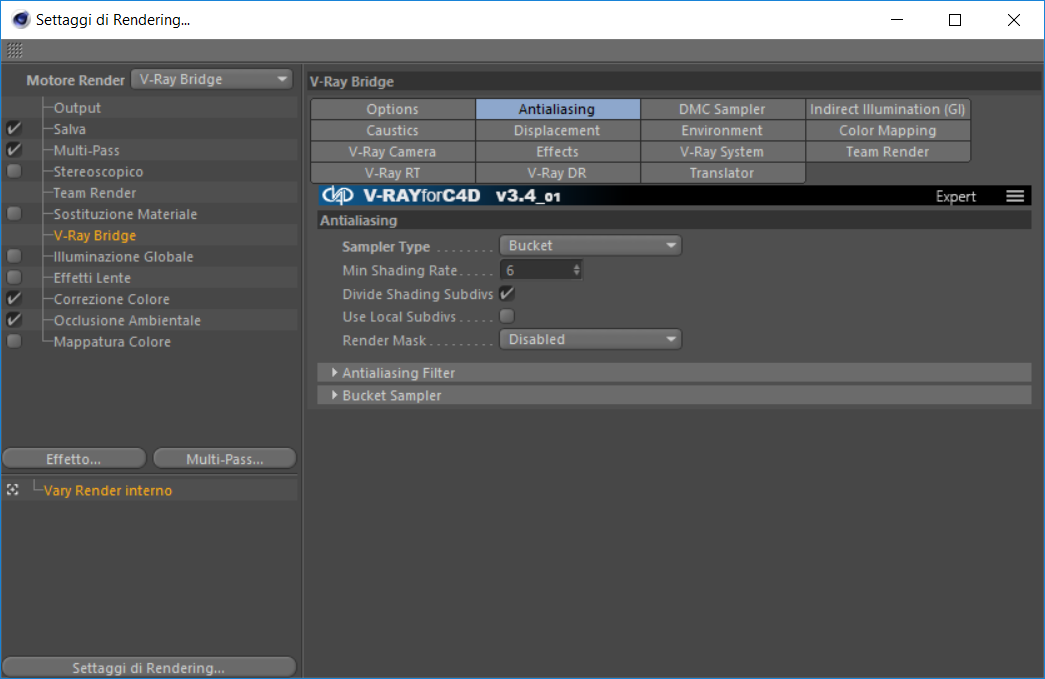
Task: Click the Cinema 4D application icon
Action: click(21, 20)
